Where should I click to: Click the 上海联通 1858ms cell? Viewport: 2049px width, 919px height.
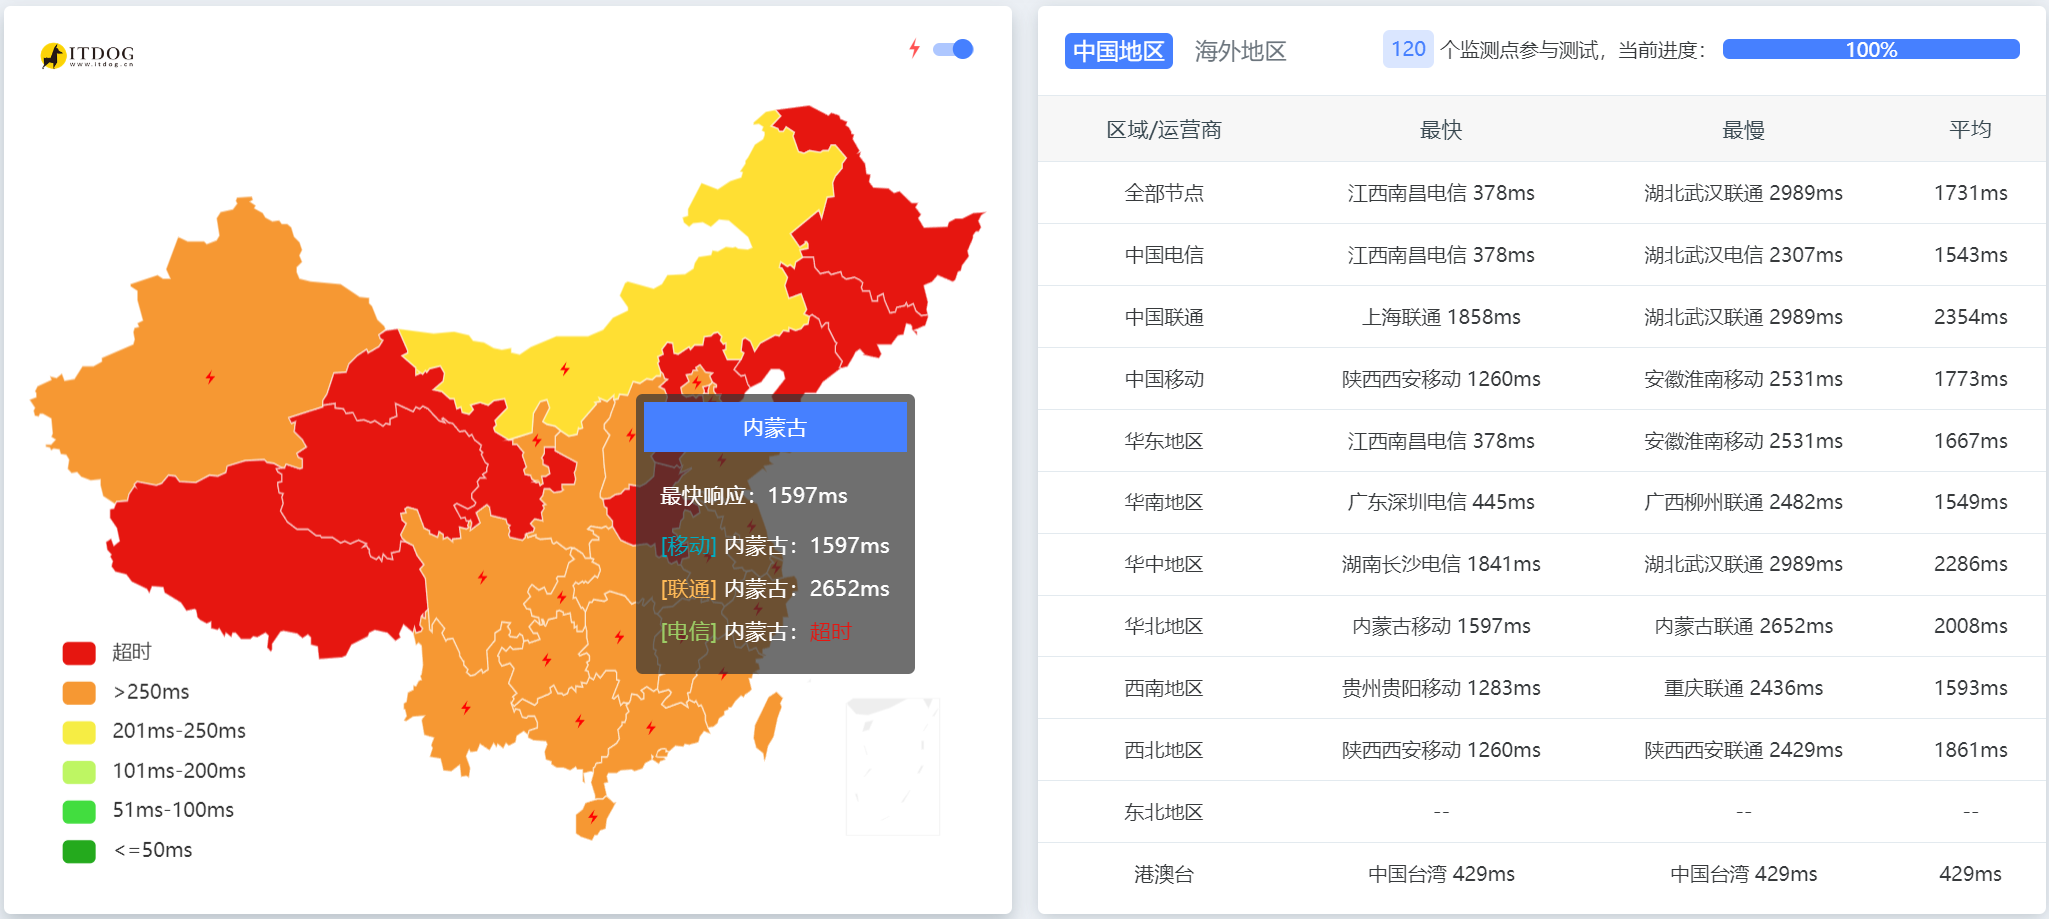pyautogui.click(x=1441, y=317)
